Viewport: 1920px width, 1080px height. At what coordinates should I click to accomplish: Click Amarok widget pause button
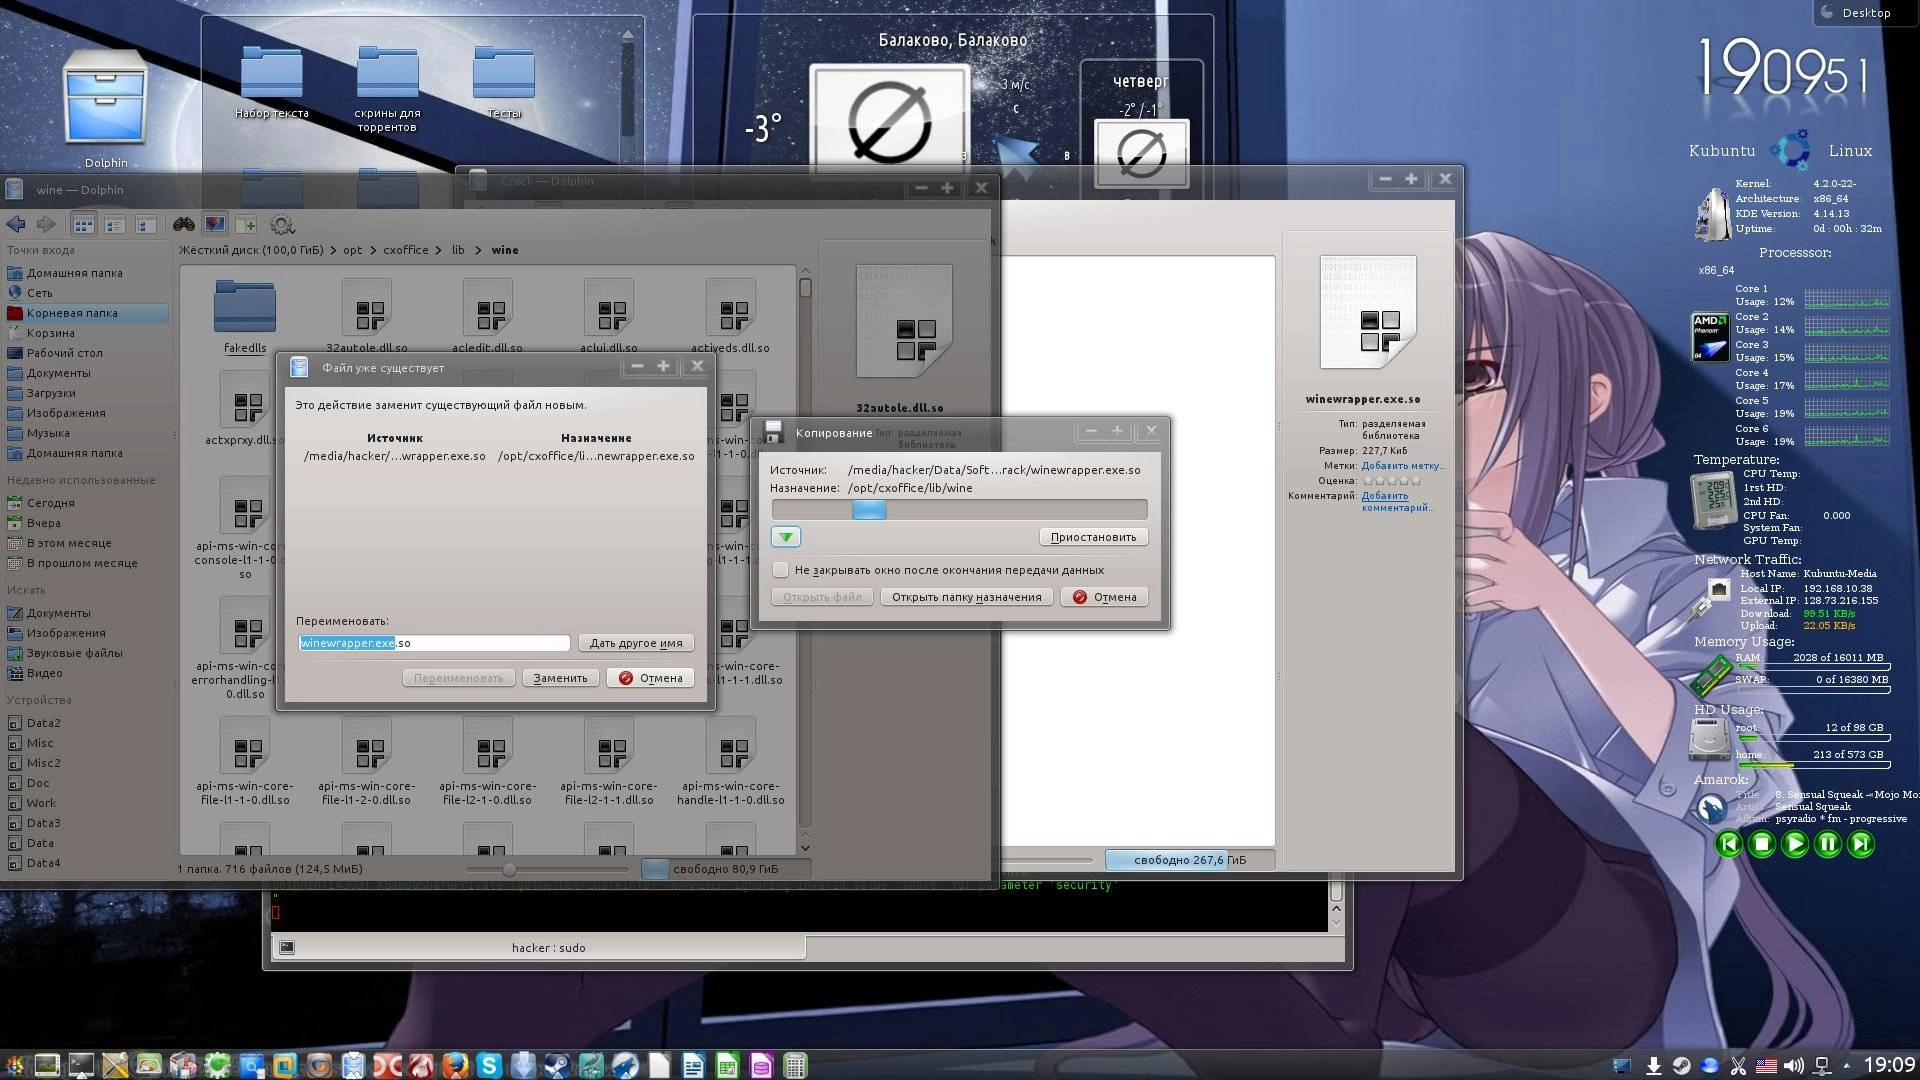pyautogui.click(x=1828, y=844)
